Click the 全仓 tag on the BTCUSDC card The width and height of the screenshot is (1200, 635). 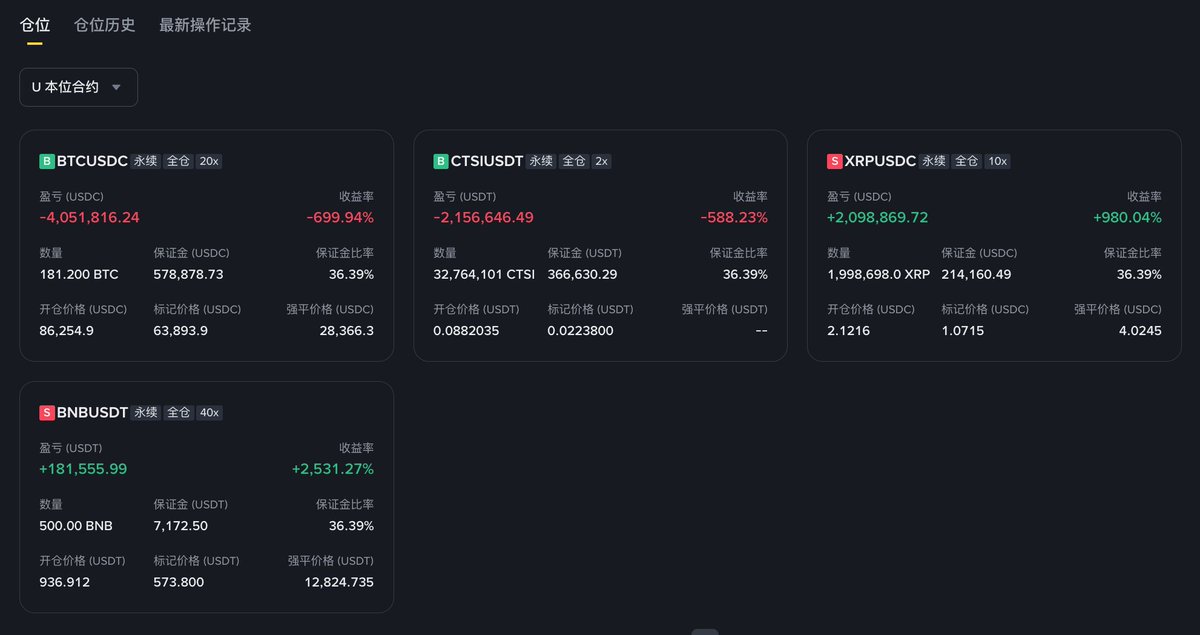(178, 161)
